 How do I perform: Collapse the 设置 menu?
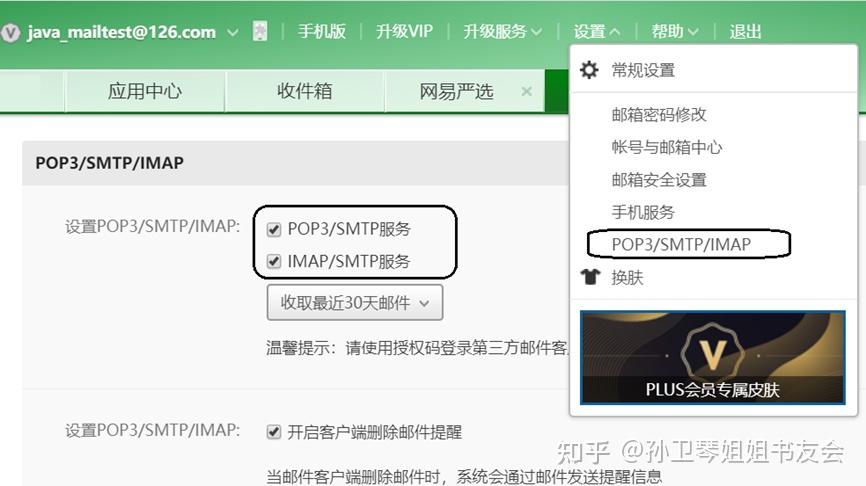596,31
